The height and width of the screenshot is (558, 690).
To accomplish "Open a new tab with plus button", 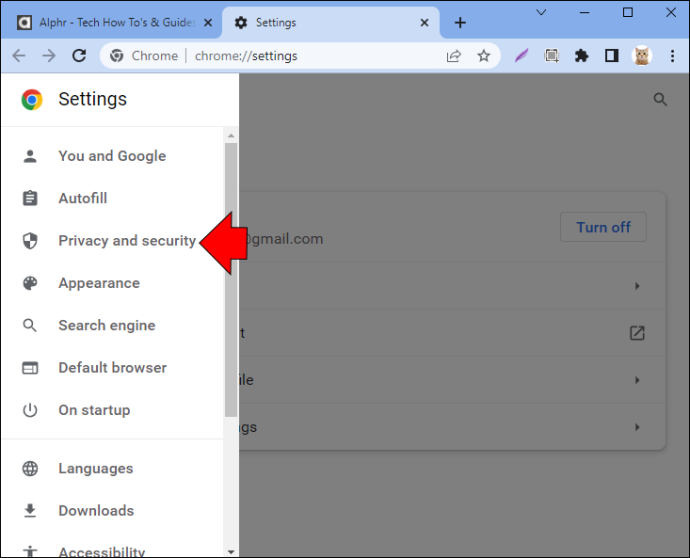I will click(460, 22).
